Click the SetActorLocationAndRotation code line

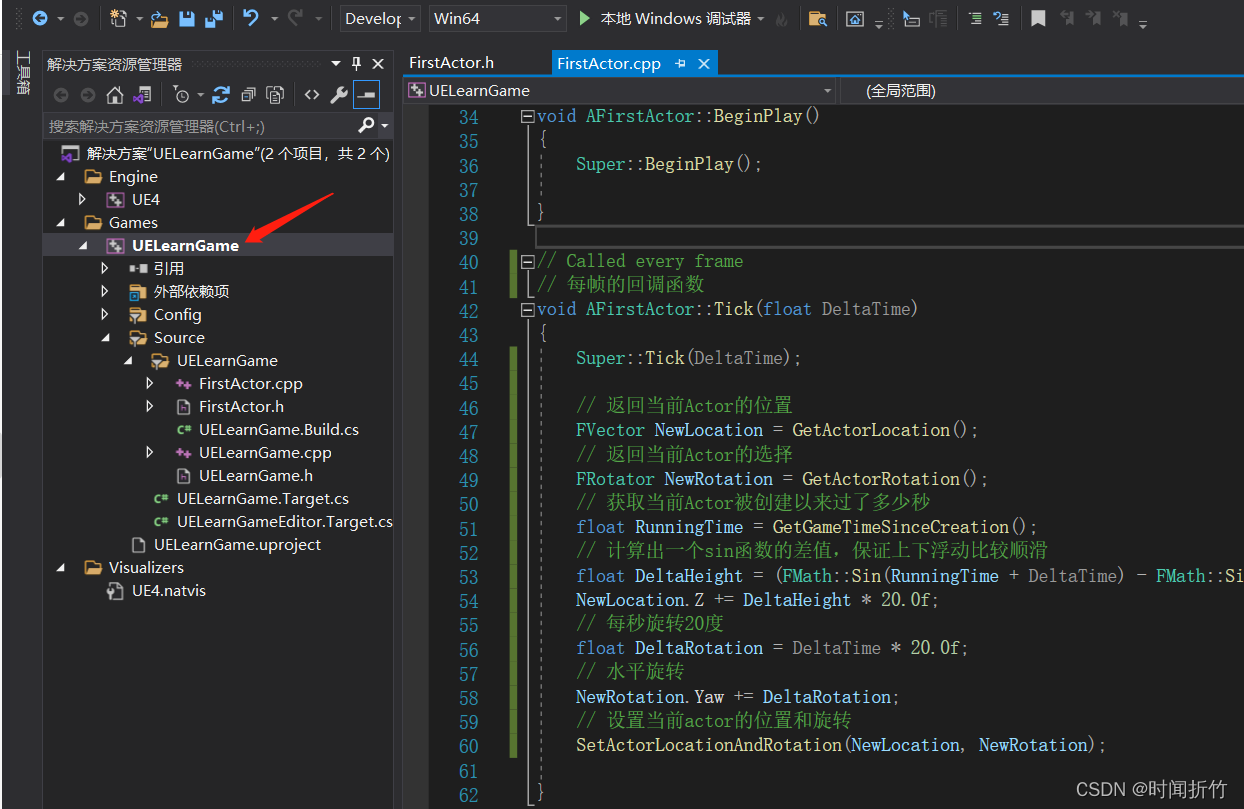(x=842, y=745)
